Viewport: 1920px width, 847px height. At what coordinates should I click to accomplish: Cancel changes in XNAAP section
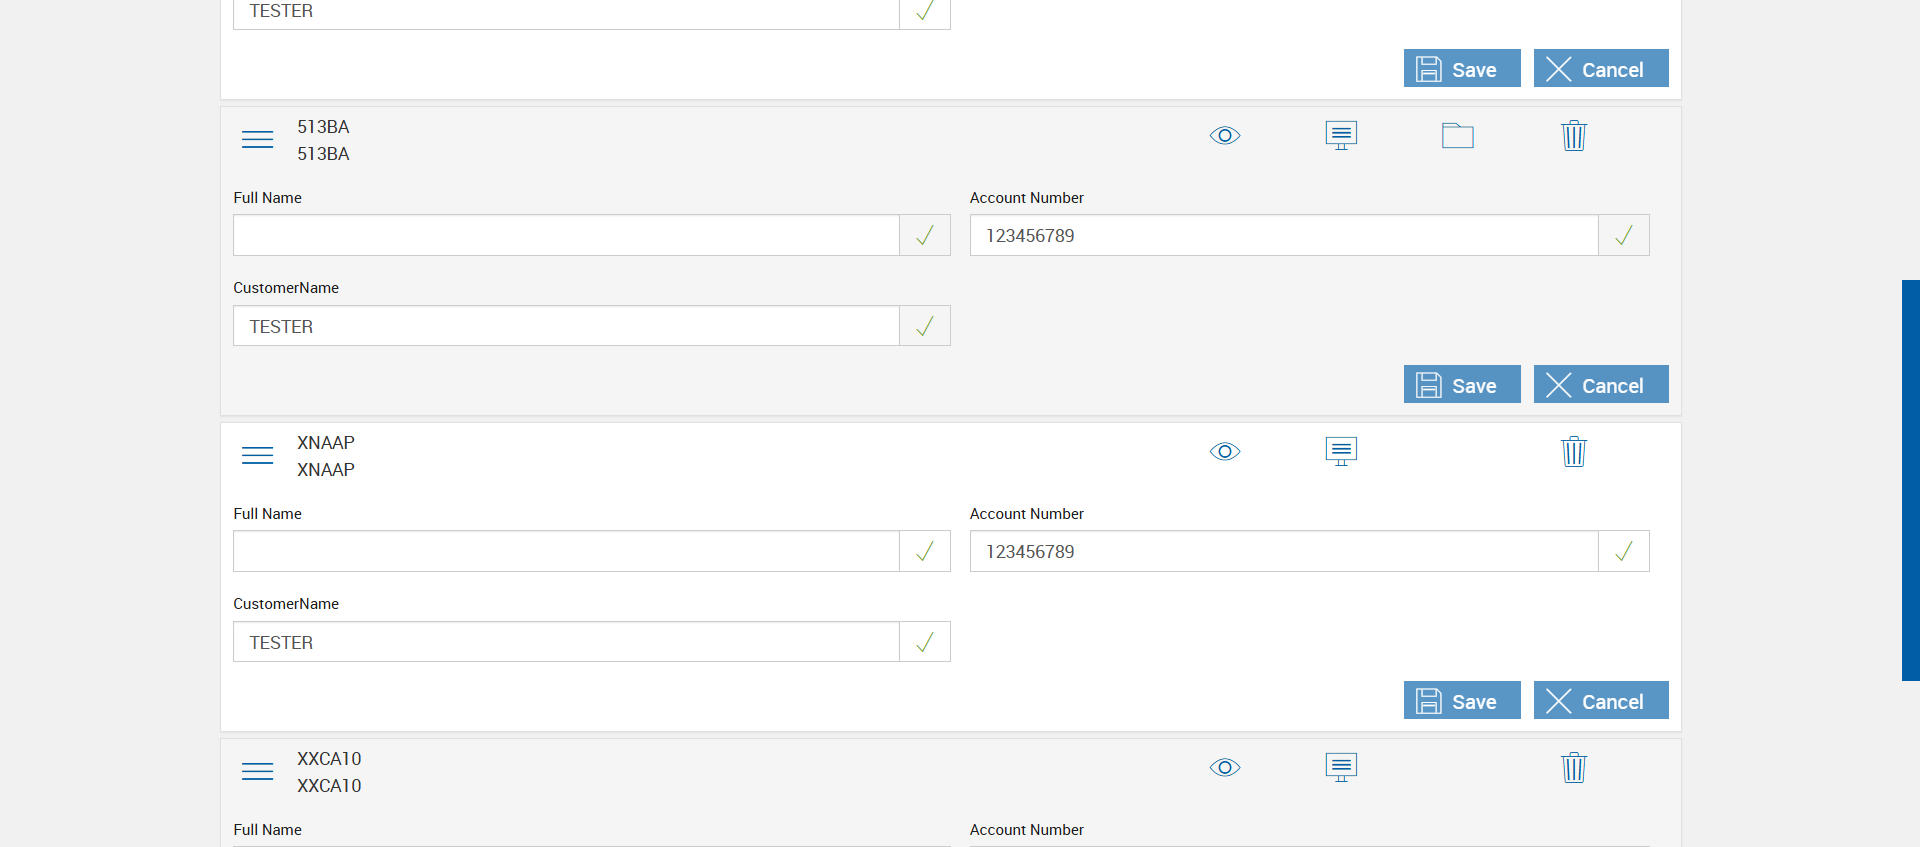point(1600,701)
